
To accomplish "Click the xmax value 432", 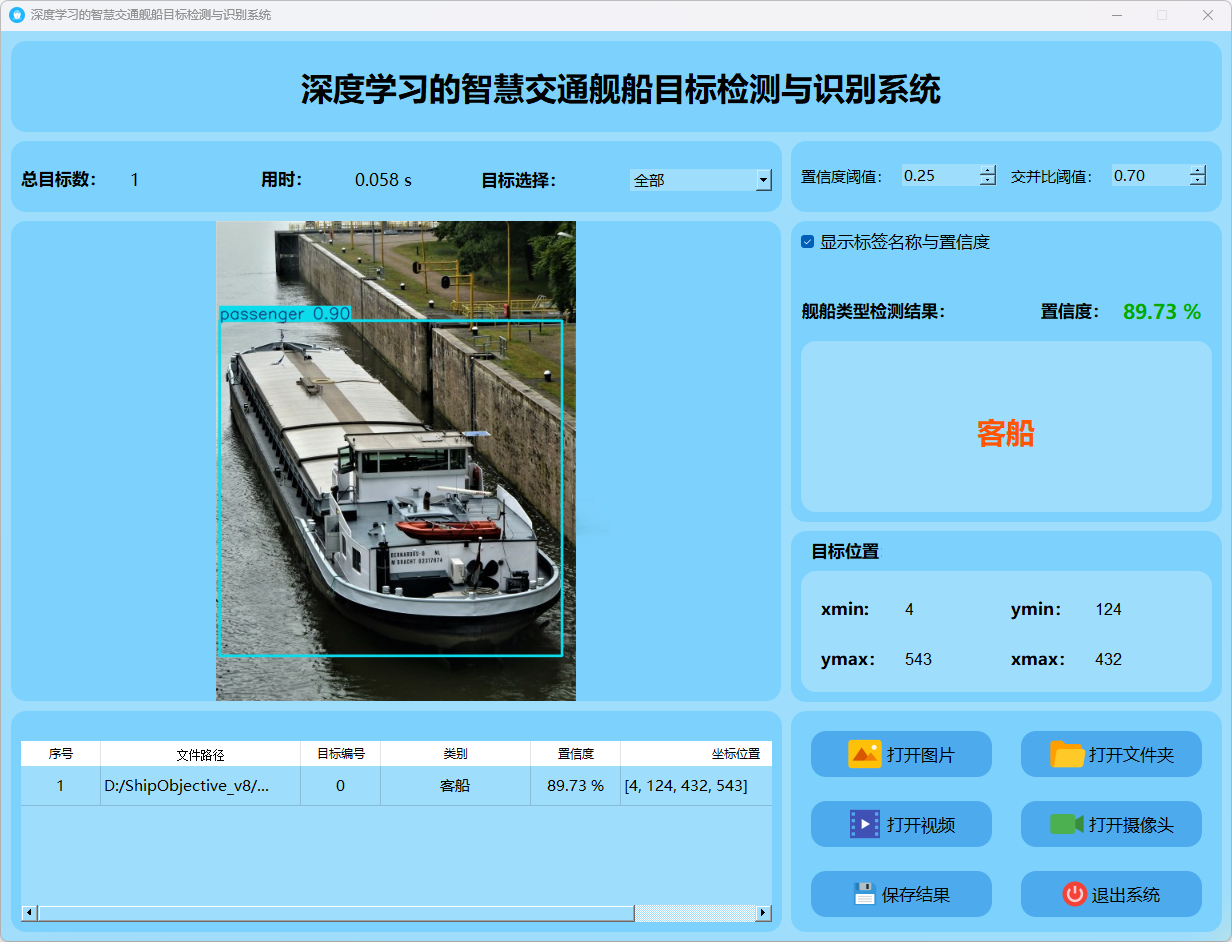I will [x=1108, y=659].
